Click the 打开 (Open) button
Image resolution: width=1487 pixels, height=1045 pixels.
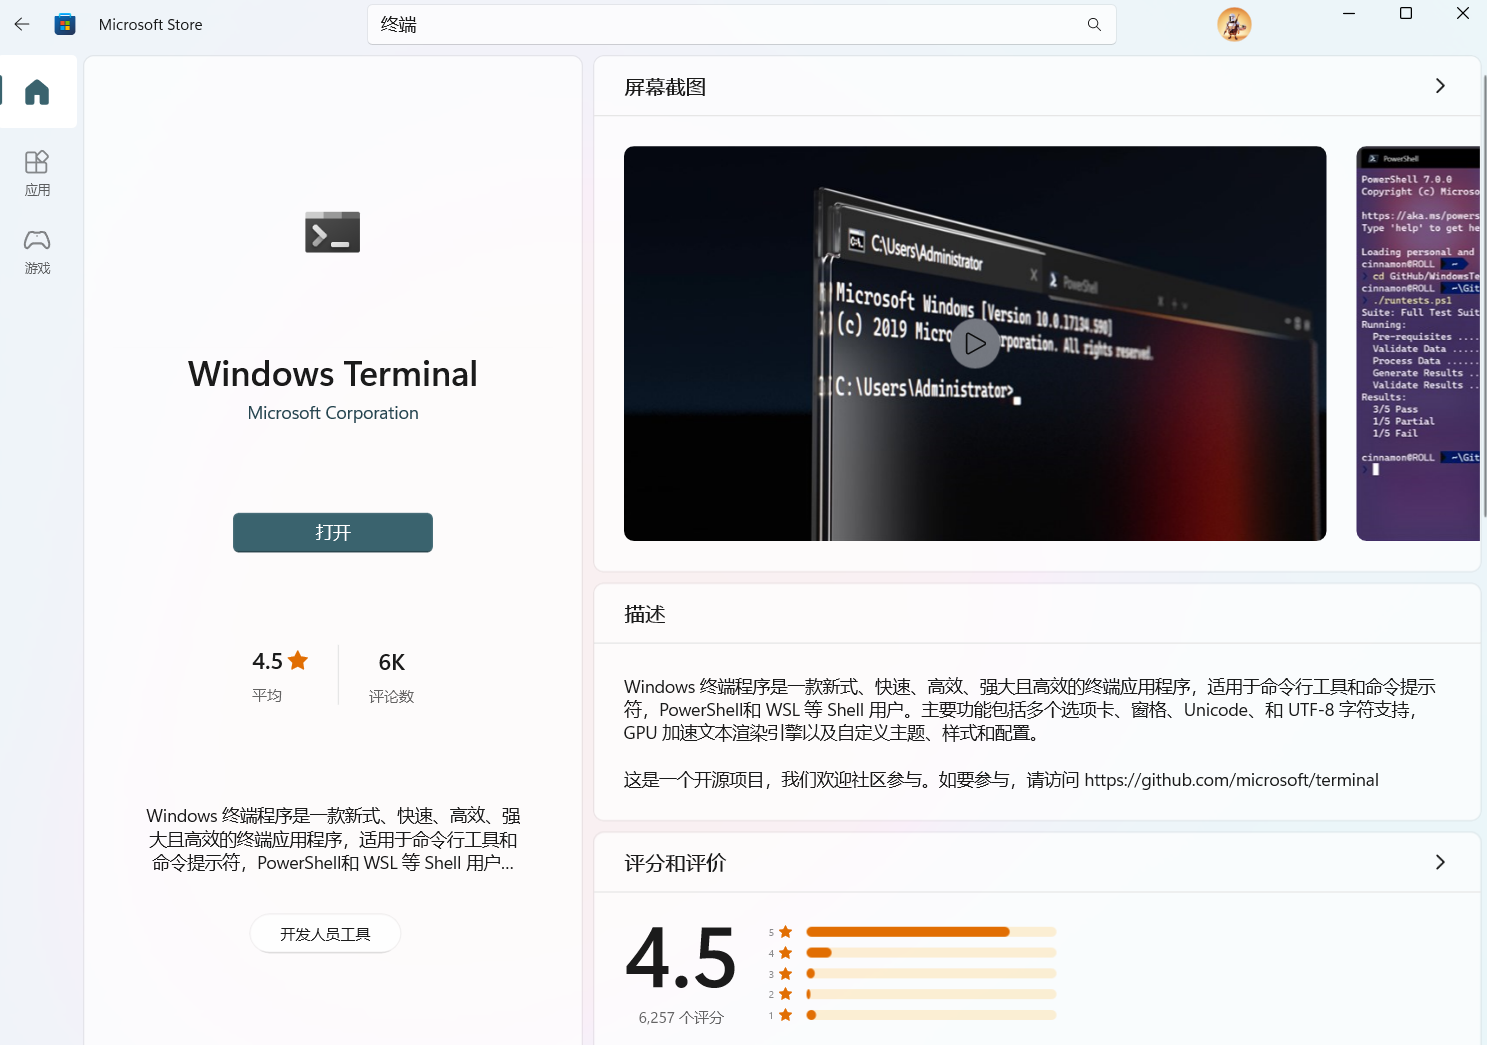(x=333, y=533)
